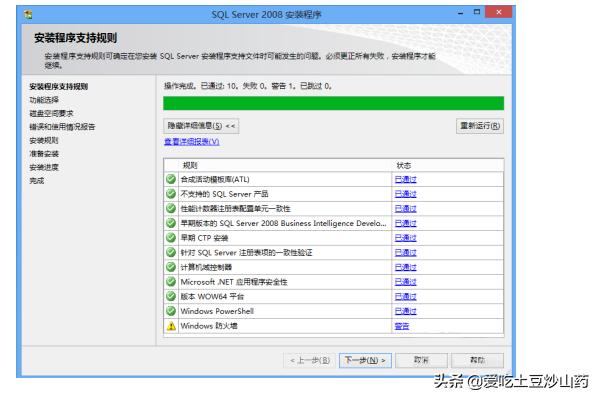Viewport: 600px width, 400px height.
Task: Open 已通过 link for 计算机域控制器
Action: coord(406,267)
